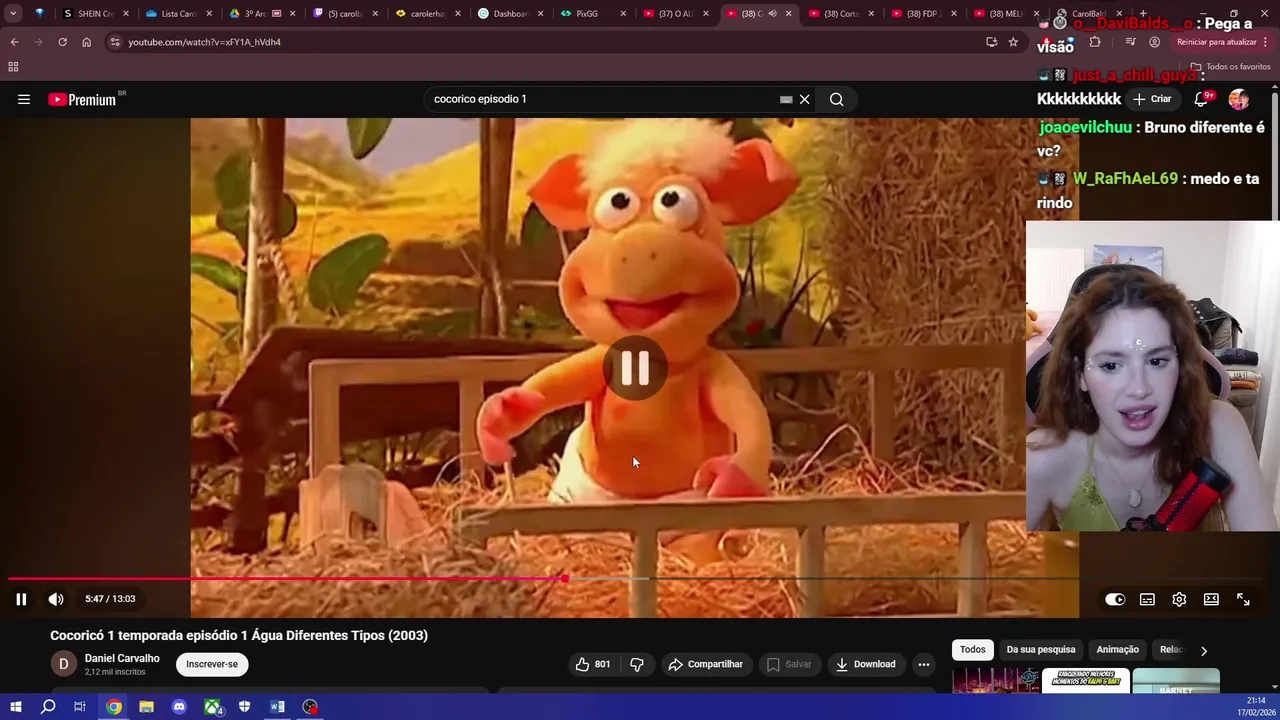Open OBS Studio on the taskbar
Image resolution: width=1280 pixels, height=720 pixels.
pos(310,707)
